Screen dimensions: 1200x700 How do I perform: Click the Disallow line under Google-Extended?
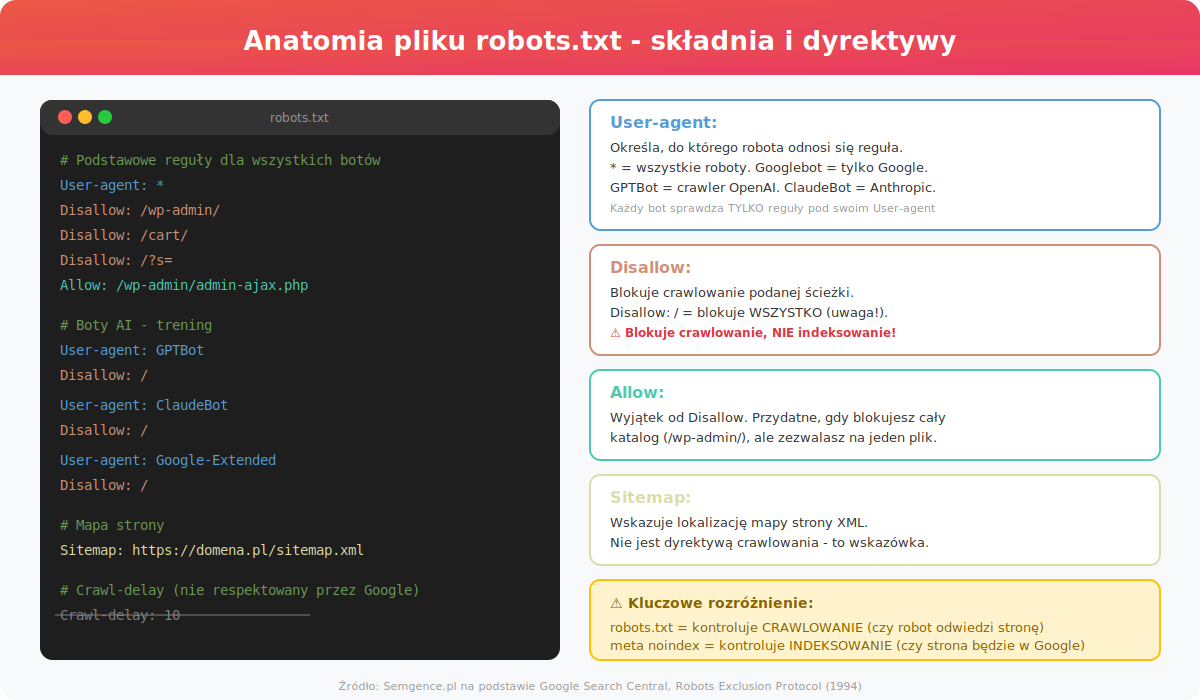pos(104,485)
